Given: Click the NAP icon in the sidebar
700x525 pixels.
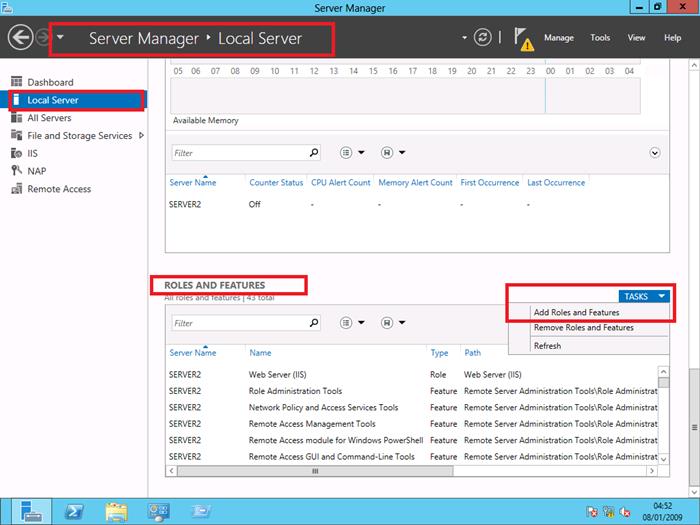Looking at the screenshot, I should click(x=17, y=171).
